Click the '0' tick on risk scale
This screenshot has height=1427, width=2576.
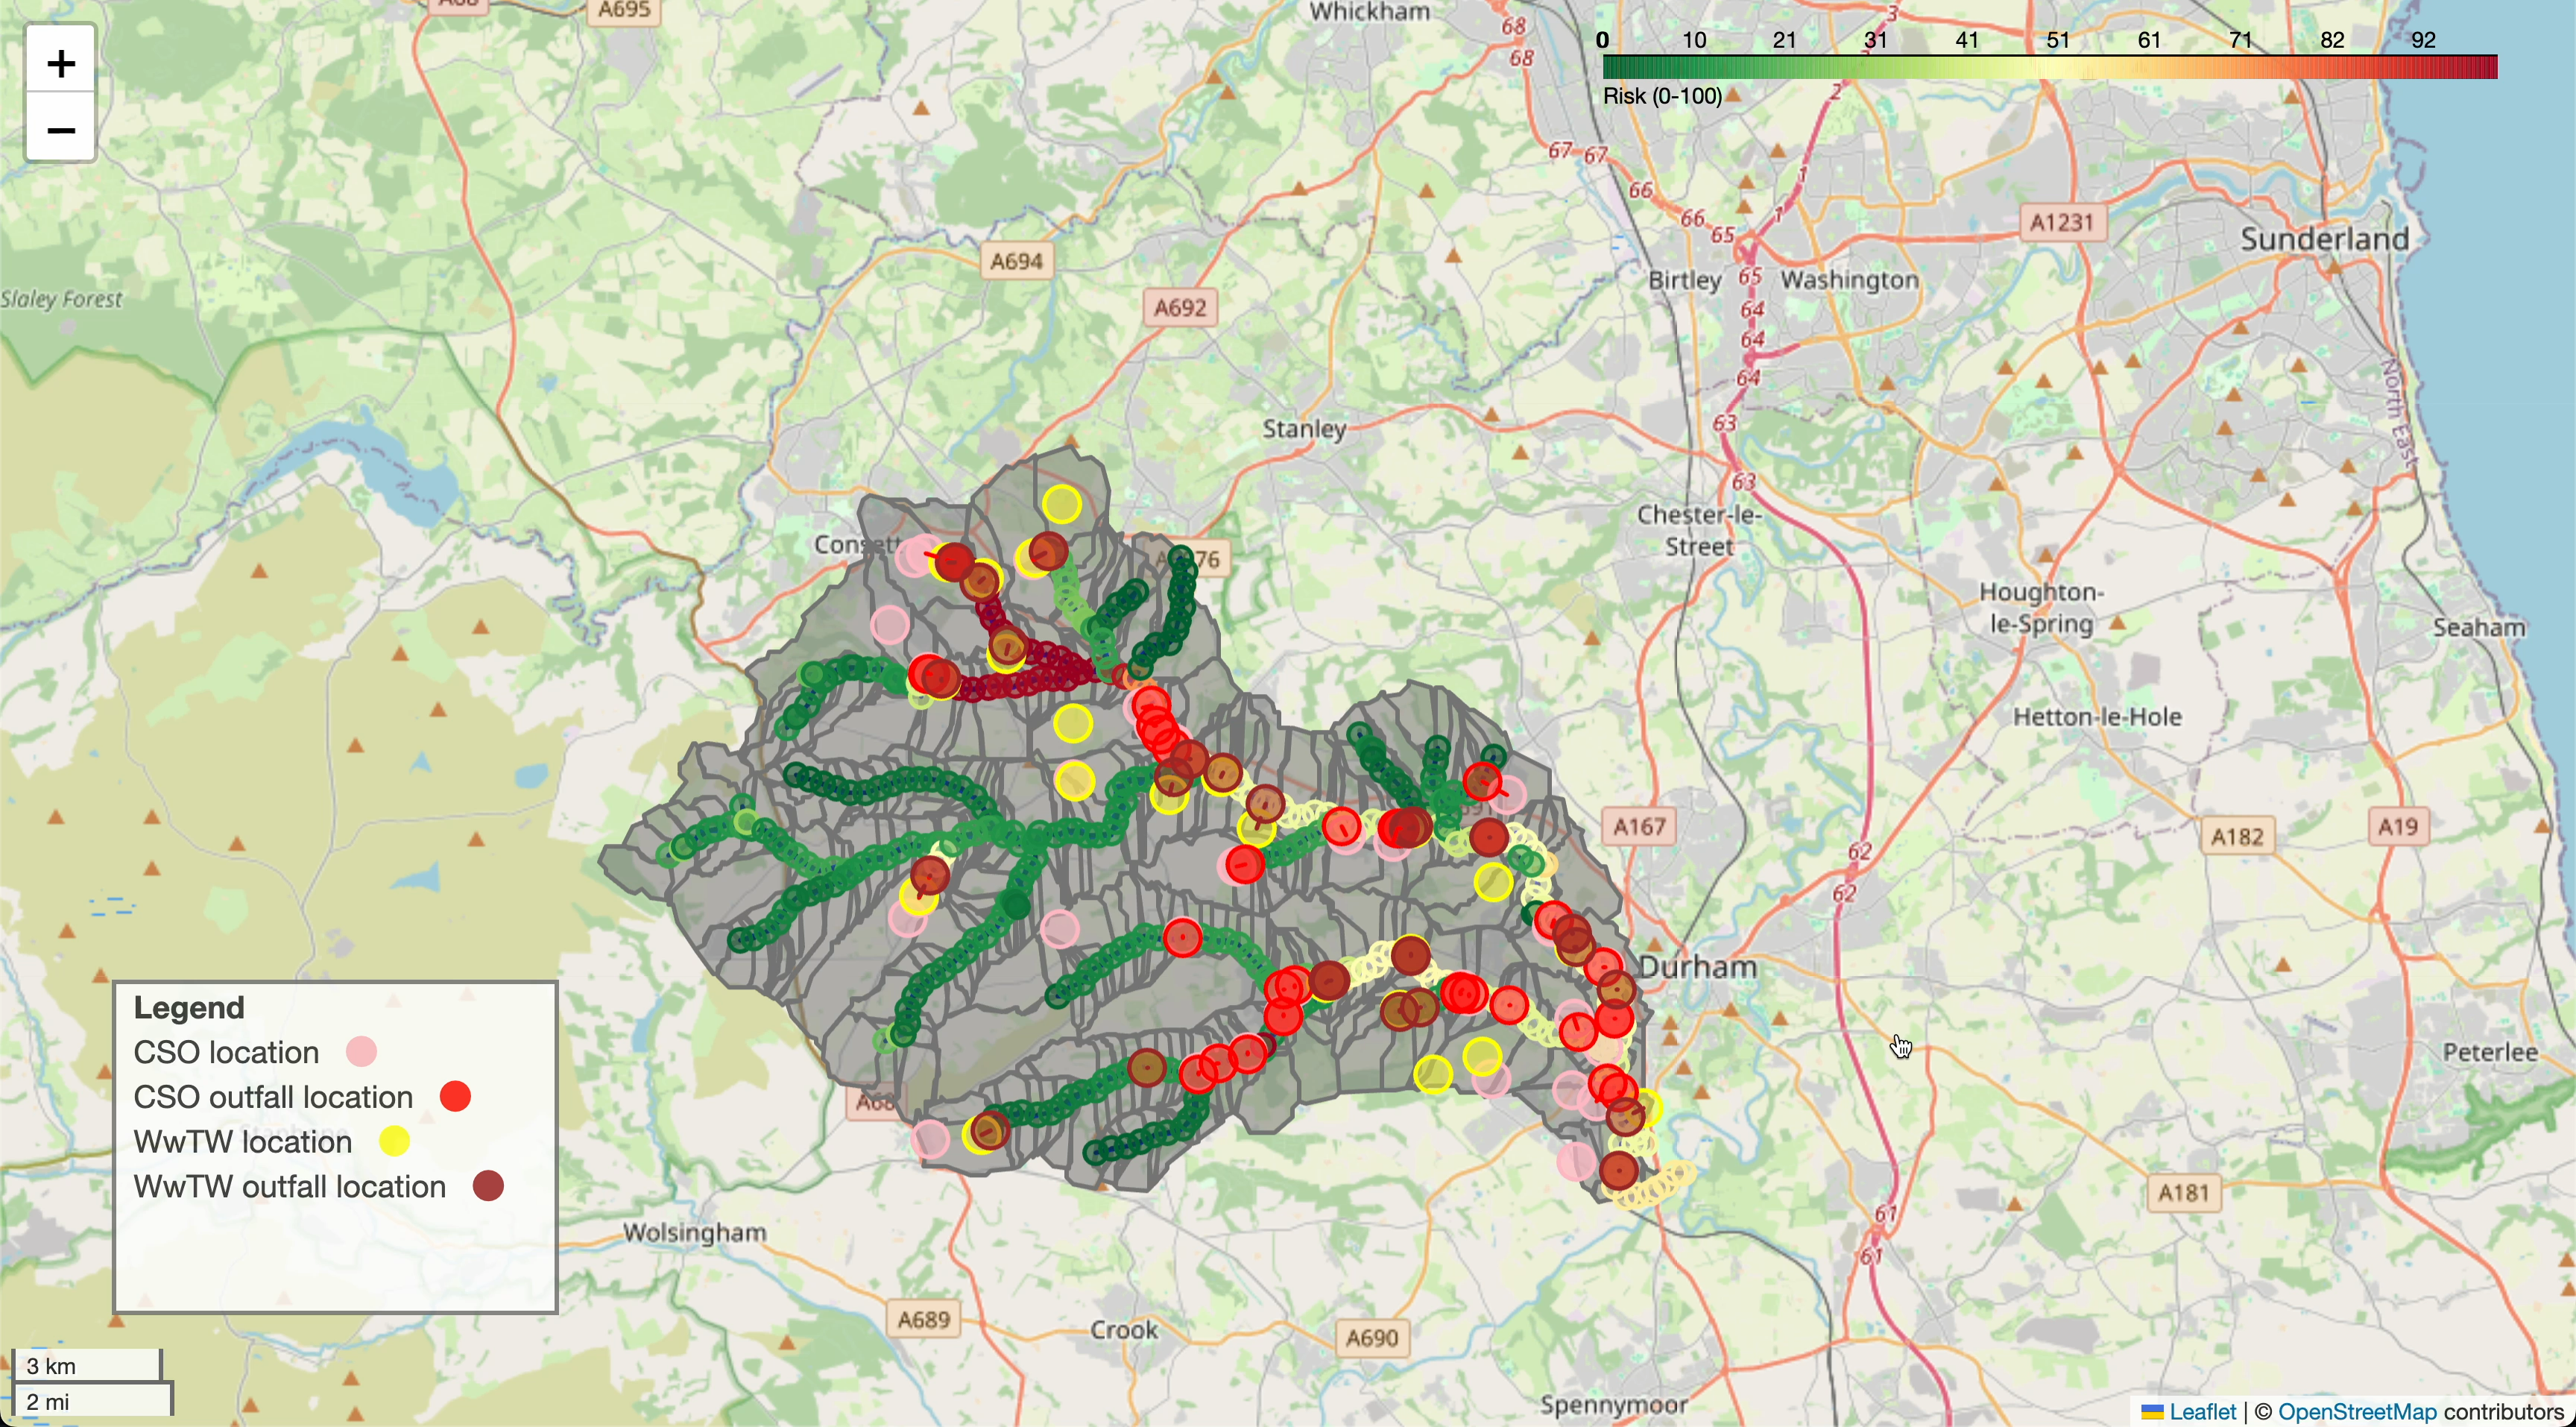click(1602, 40)
